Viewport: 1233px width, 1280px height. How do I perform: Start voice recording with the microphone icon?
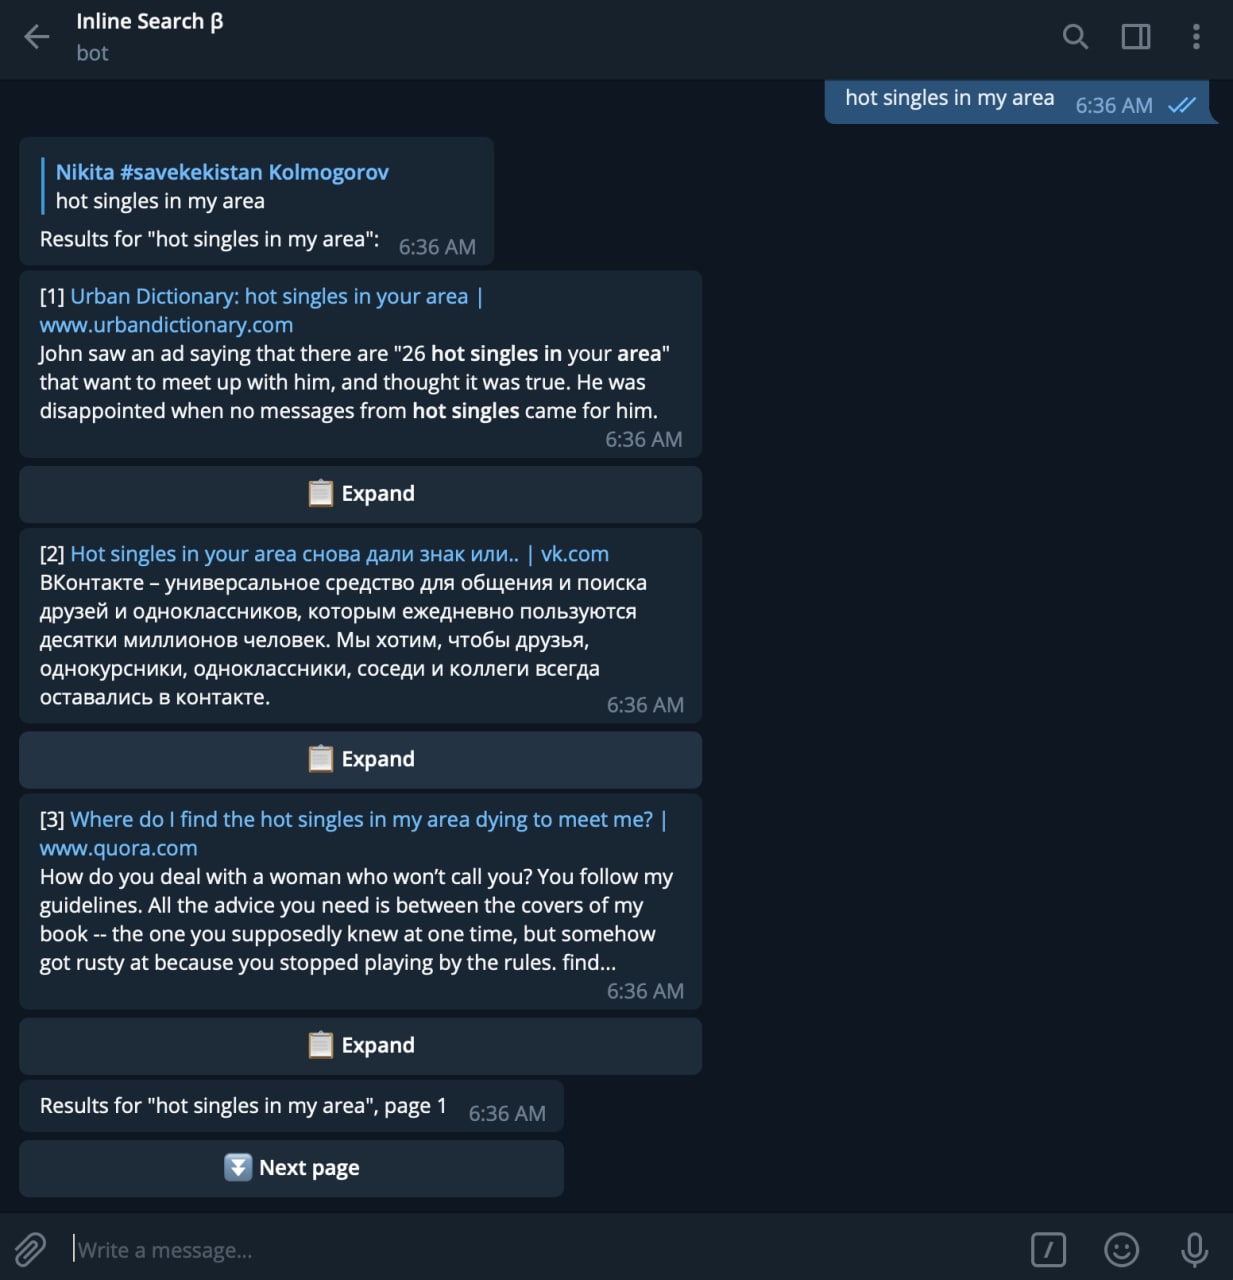pyautogui.click(x=1194, y=1249)
